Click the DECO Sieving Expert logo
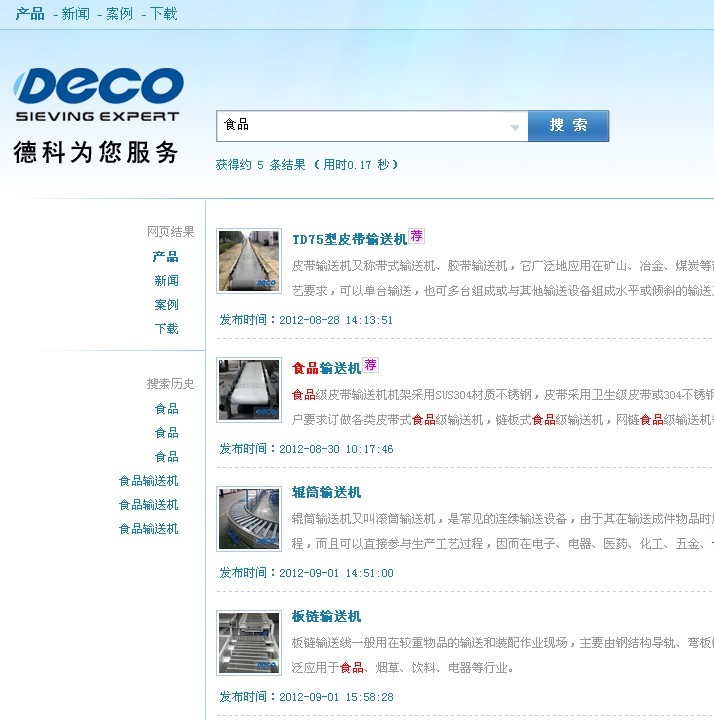714x720 pixels. tap(99, 95)
